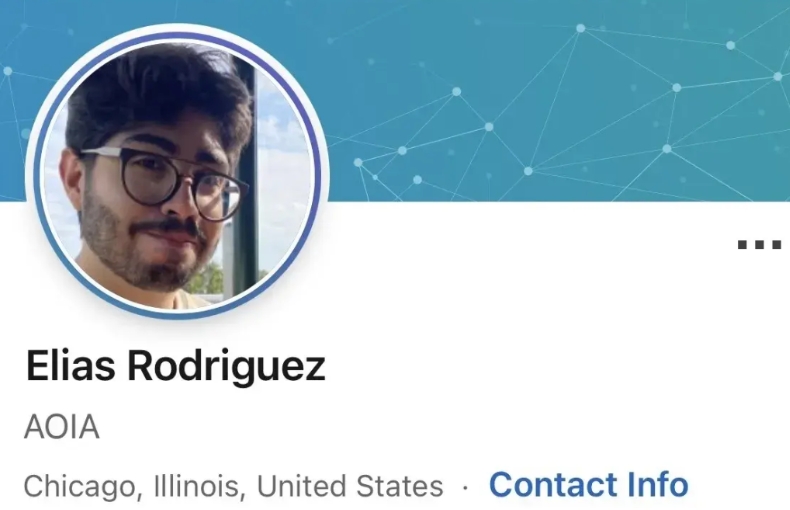Click the rightmost dot of More menu

776,245
